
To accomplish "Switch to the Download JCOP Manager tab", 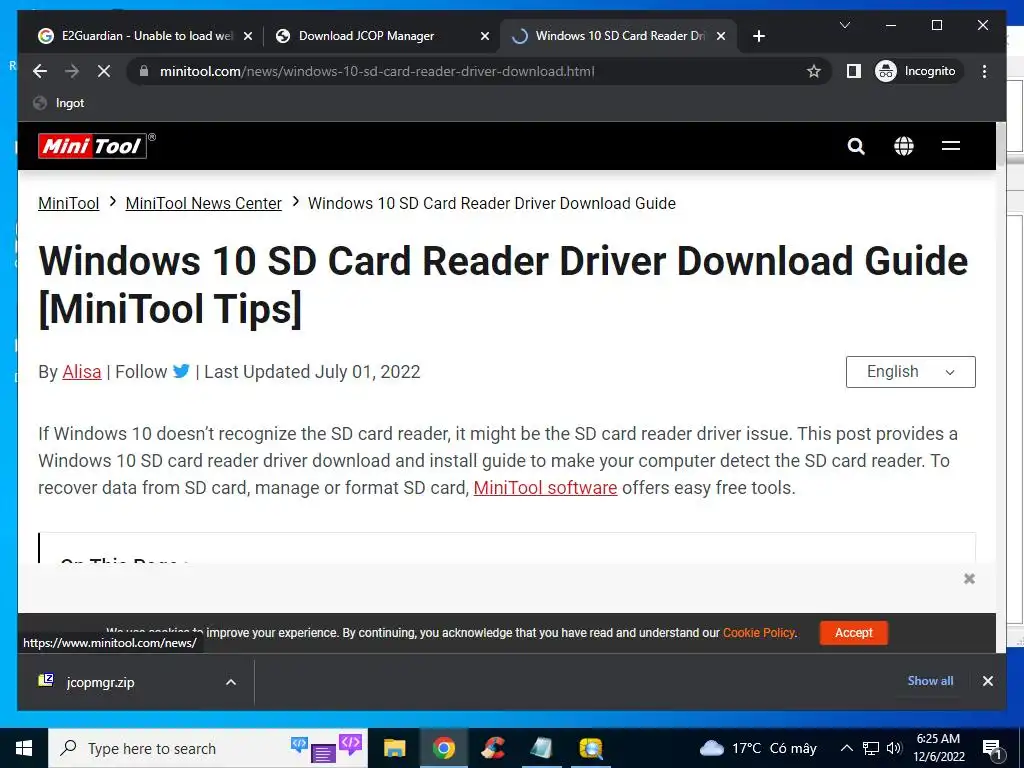I will point(382,36).
